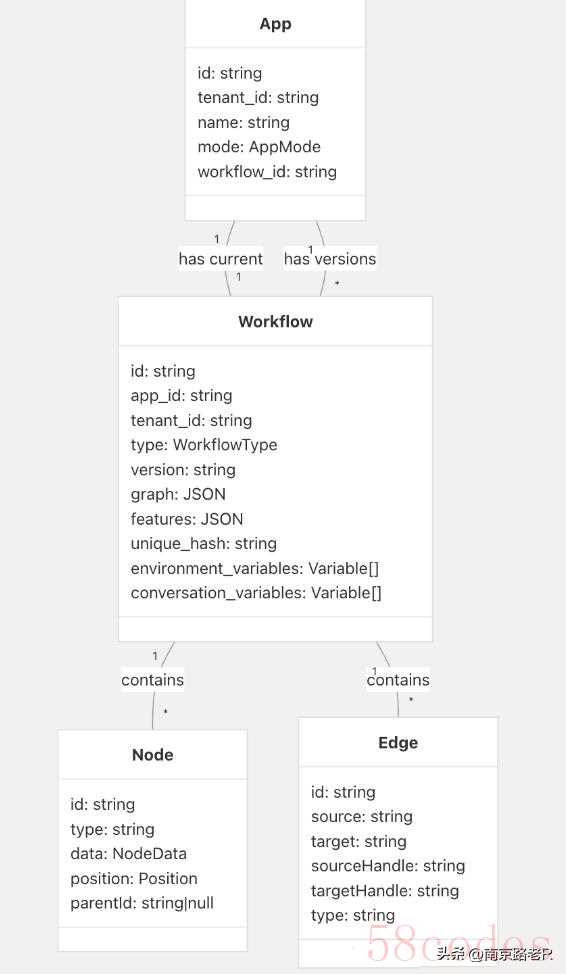Select 'data: NodeData' in Node
Image resolution: width=566 pixels, height=974 pixels.
129,853
